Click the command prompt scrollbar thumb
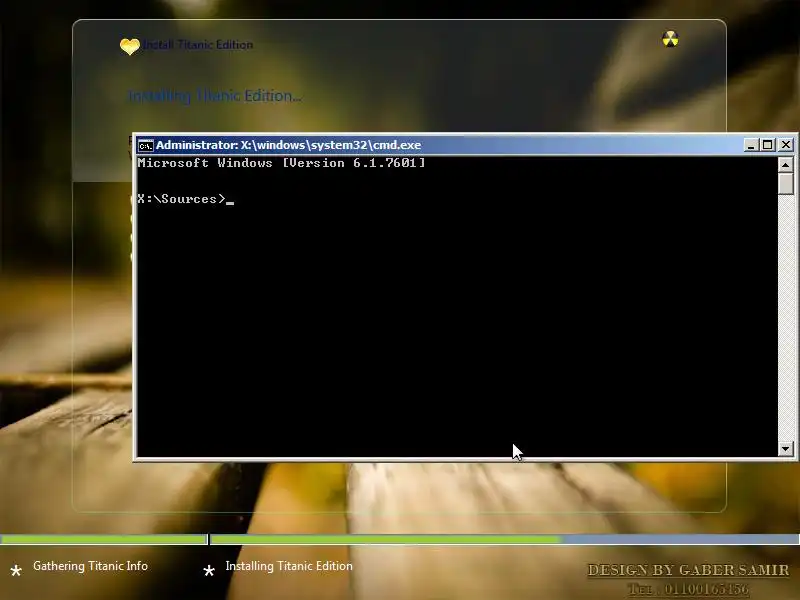 pos(785,183)
